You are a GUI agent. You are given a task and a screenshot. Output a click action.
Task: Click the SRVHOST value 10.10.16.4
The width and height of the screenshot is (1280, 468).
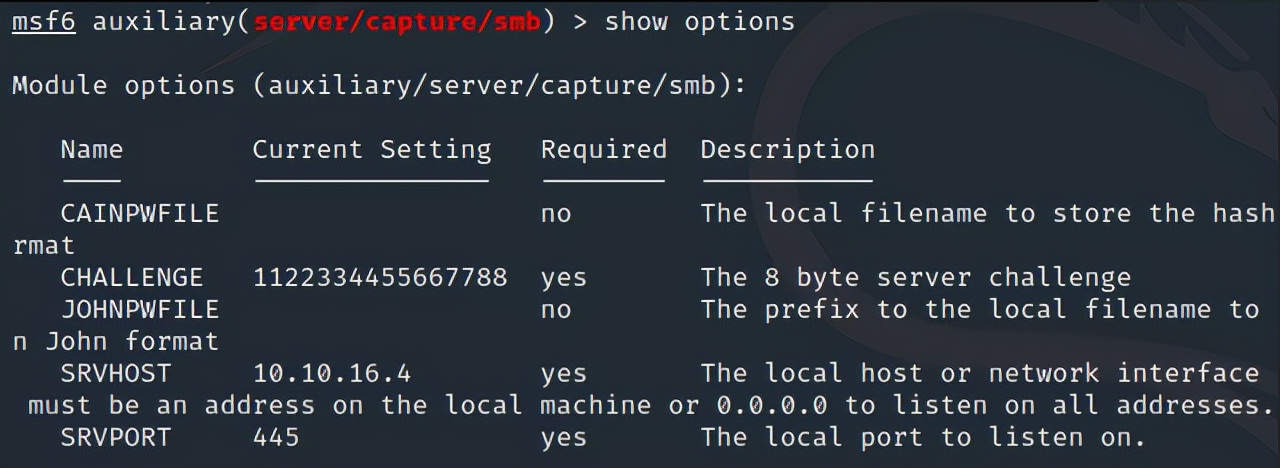[331, 373]
